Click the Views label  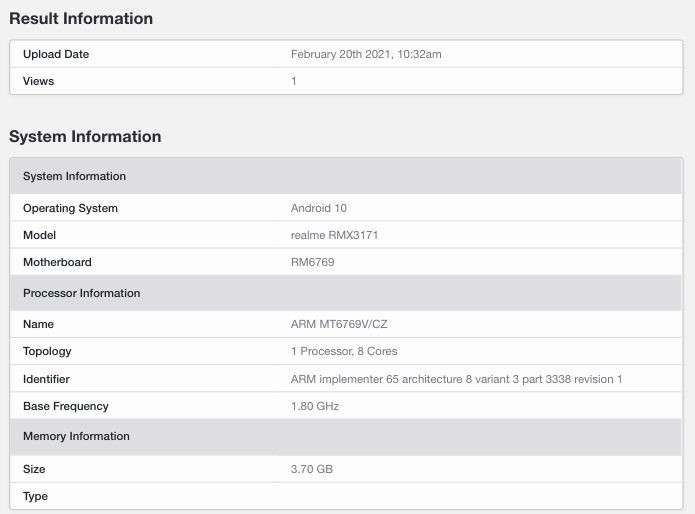click(x=39, y=81)
